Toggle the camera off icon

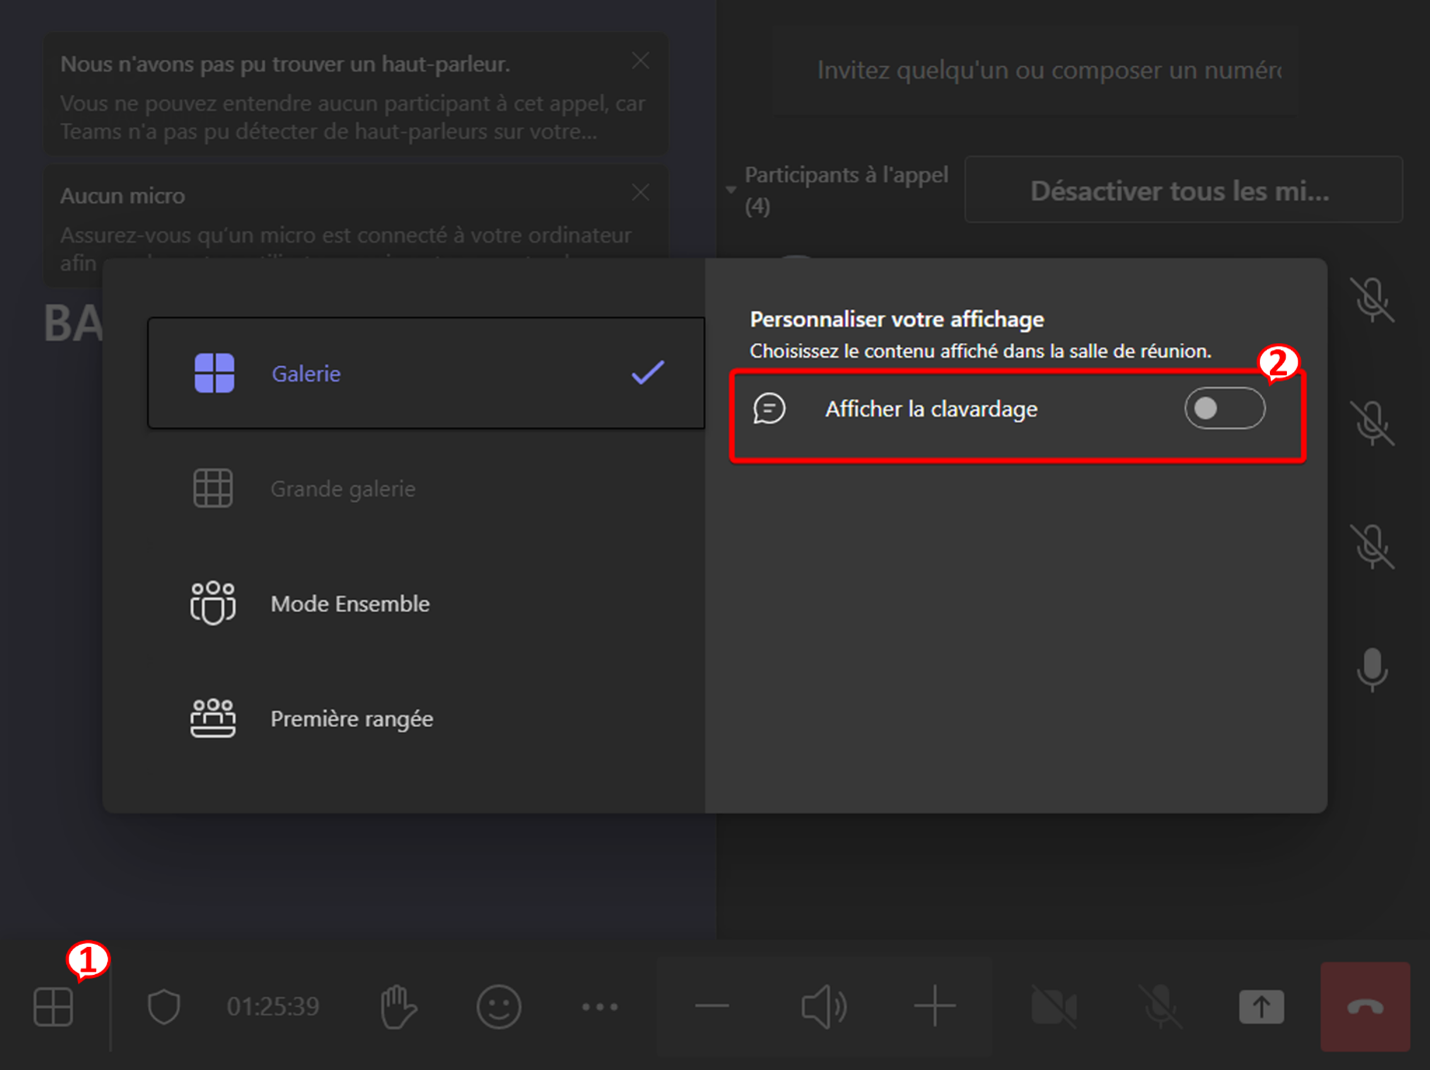click(1054, 1006)
